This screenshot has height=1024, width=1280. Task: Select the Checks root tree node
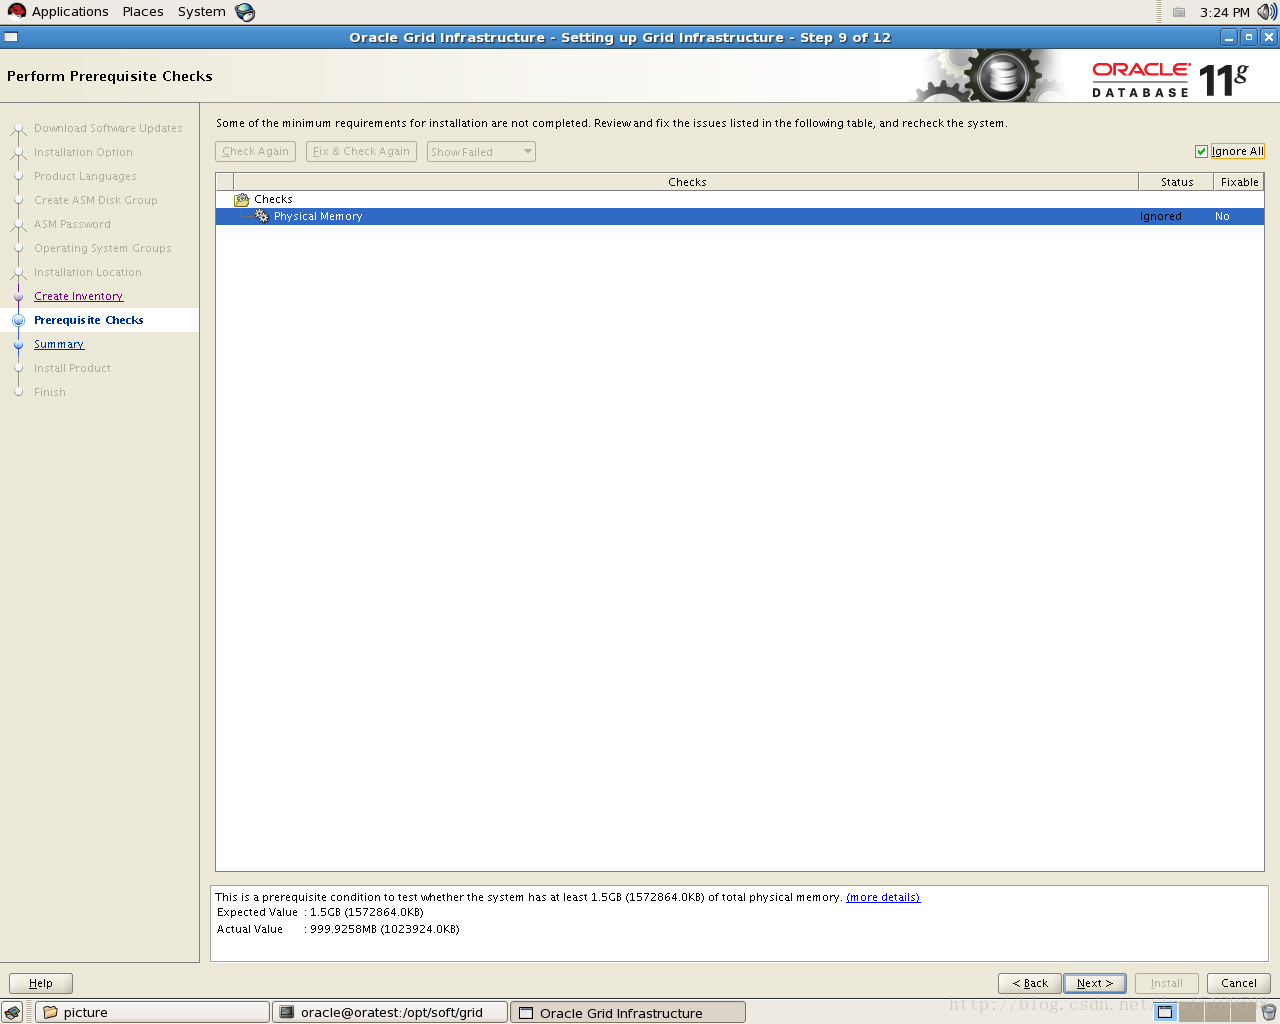click(x=273, y=199)
